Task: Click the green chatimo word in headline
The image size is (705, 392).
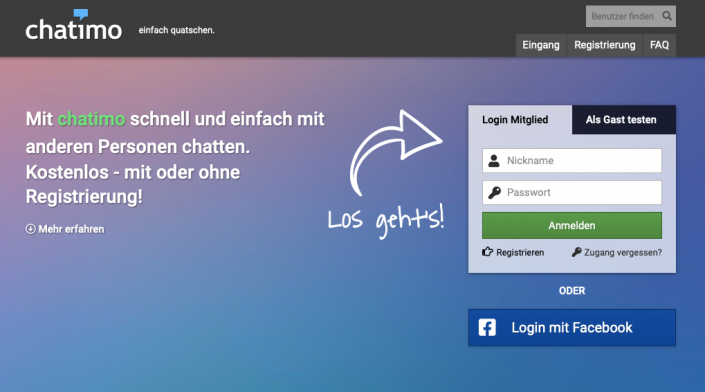Action: click(91, 119)
